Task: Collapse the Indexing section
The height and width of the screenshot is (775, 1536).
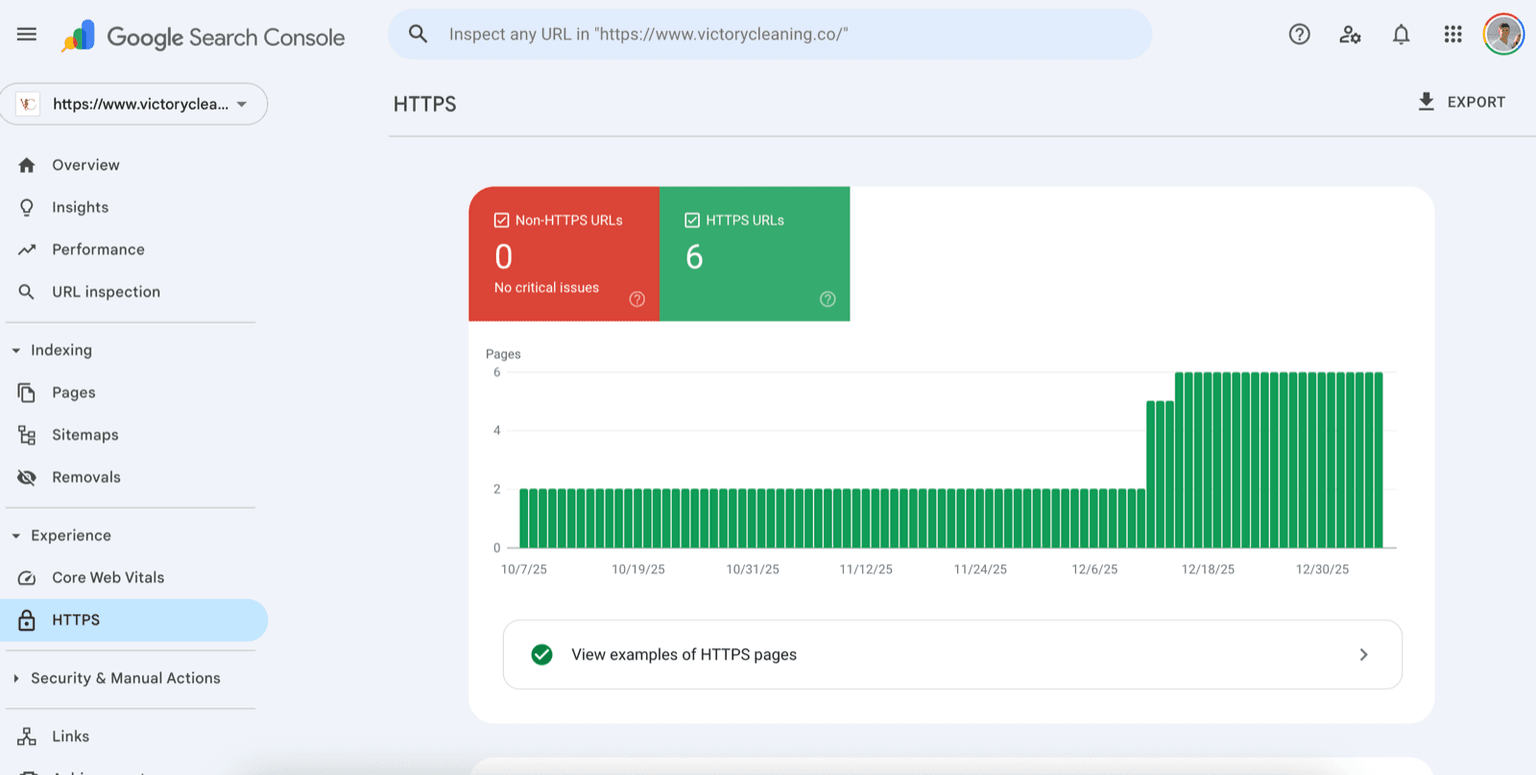Action: [16, 350]
